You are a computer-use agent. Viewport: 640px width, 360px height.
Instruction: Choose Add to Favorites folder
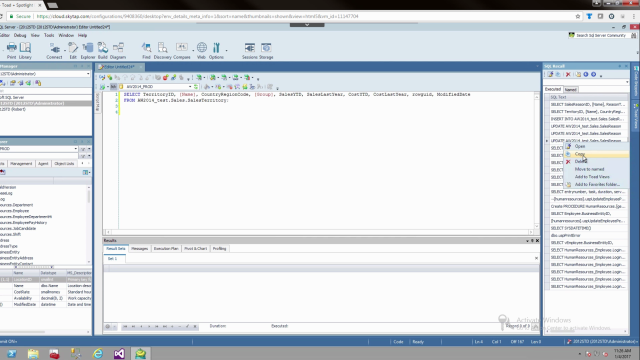tap(596, 184)
